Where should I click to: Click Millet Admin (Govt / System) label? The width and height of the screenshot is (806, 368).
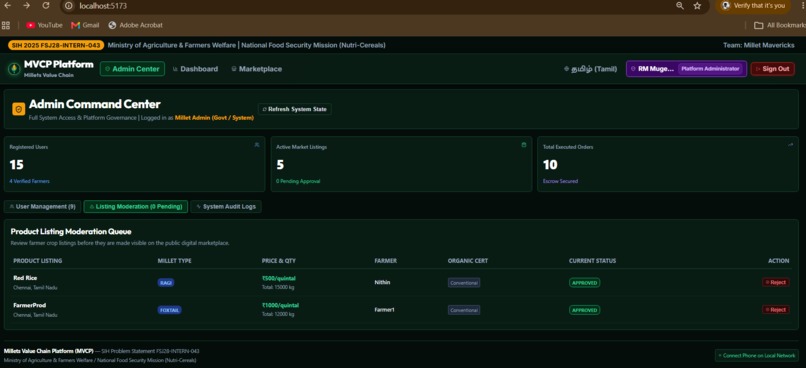[214, 118]
